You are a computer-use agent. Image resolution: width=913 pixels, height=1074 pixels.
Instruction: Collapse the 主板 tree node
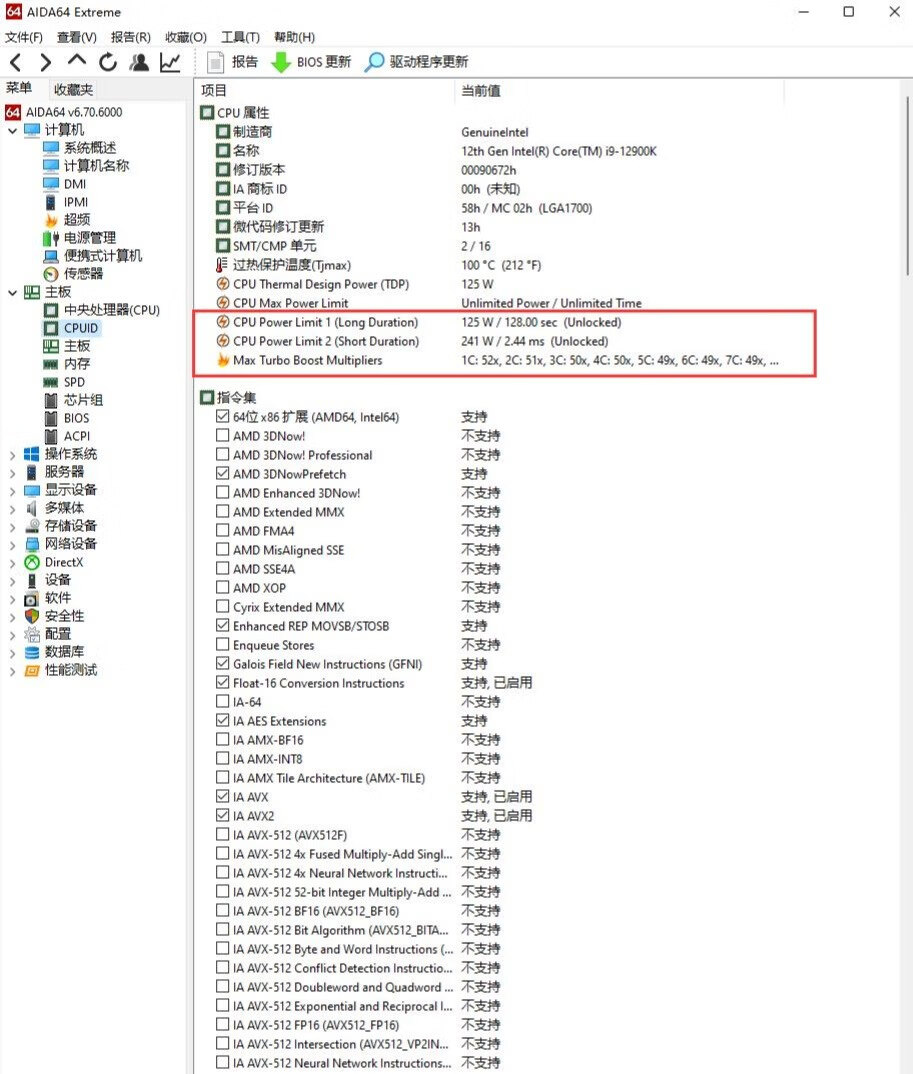click(x=12, y=292)
